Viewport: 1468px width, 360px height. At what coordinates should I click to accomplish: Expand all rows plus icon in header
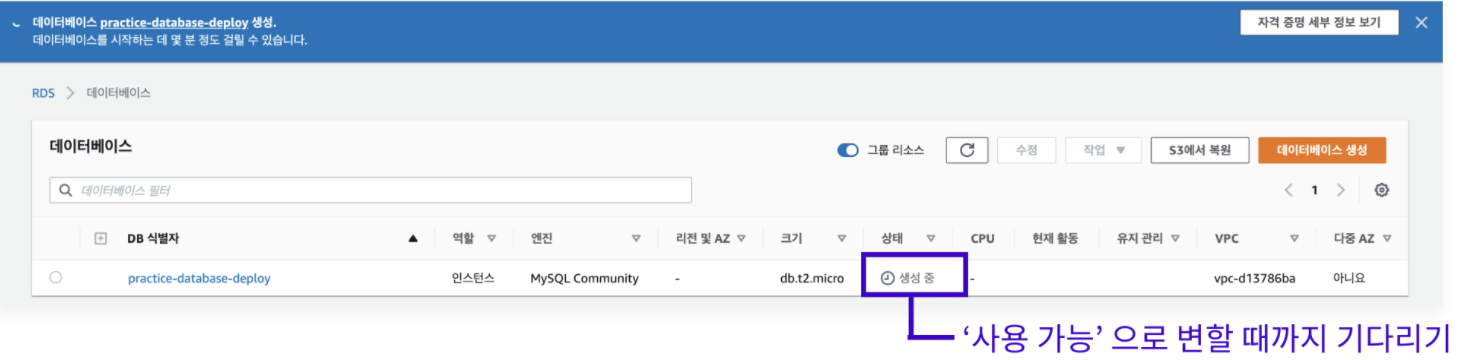(x=100, y=239)
